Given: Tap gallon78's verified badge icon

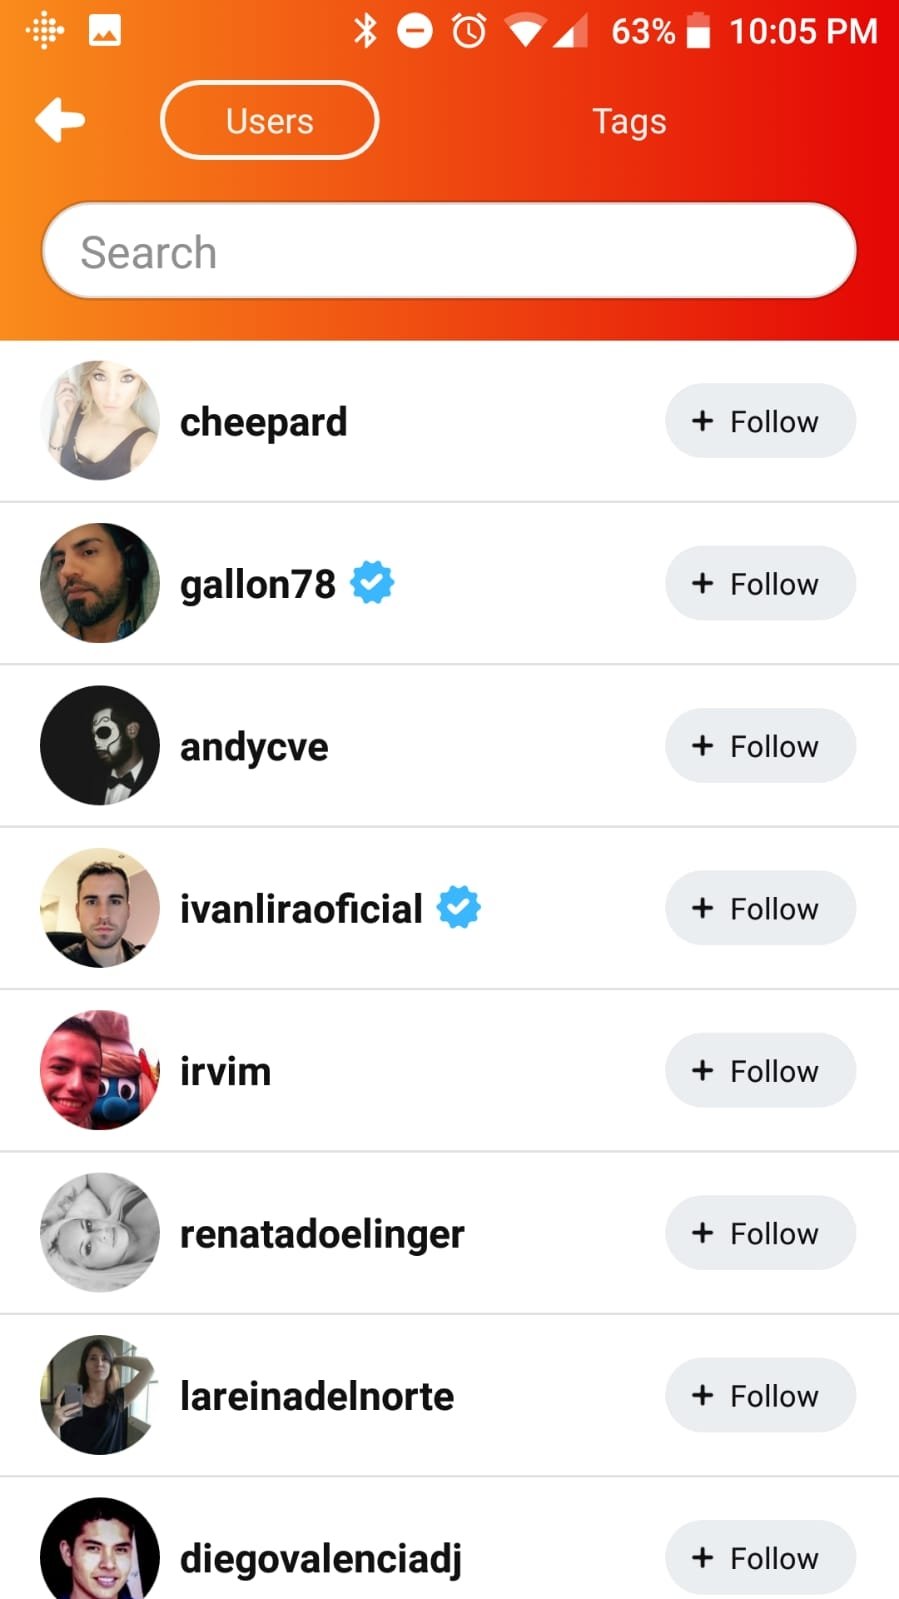Looking at the screenshot, I should click(x=372, y=583).
